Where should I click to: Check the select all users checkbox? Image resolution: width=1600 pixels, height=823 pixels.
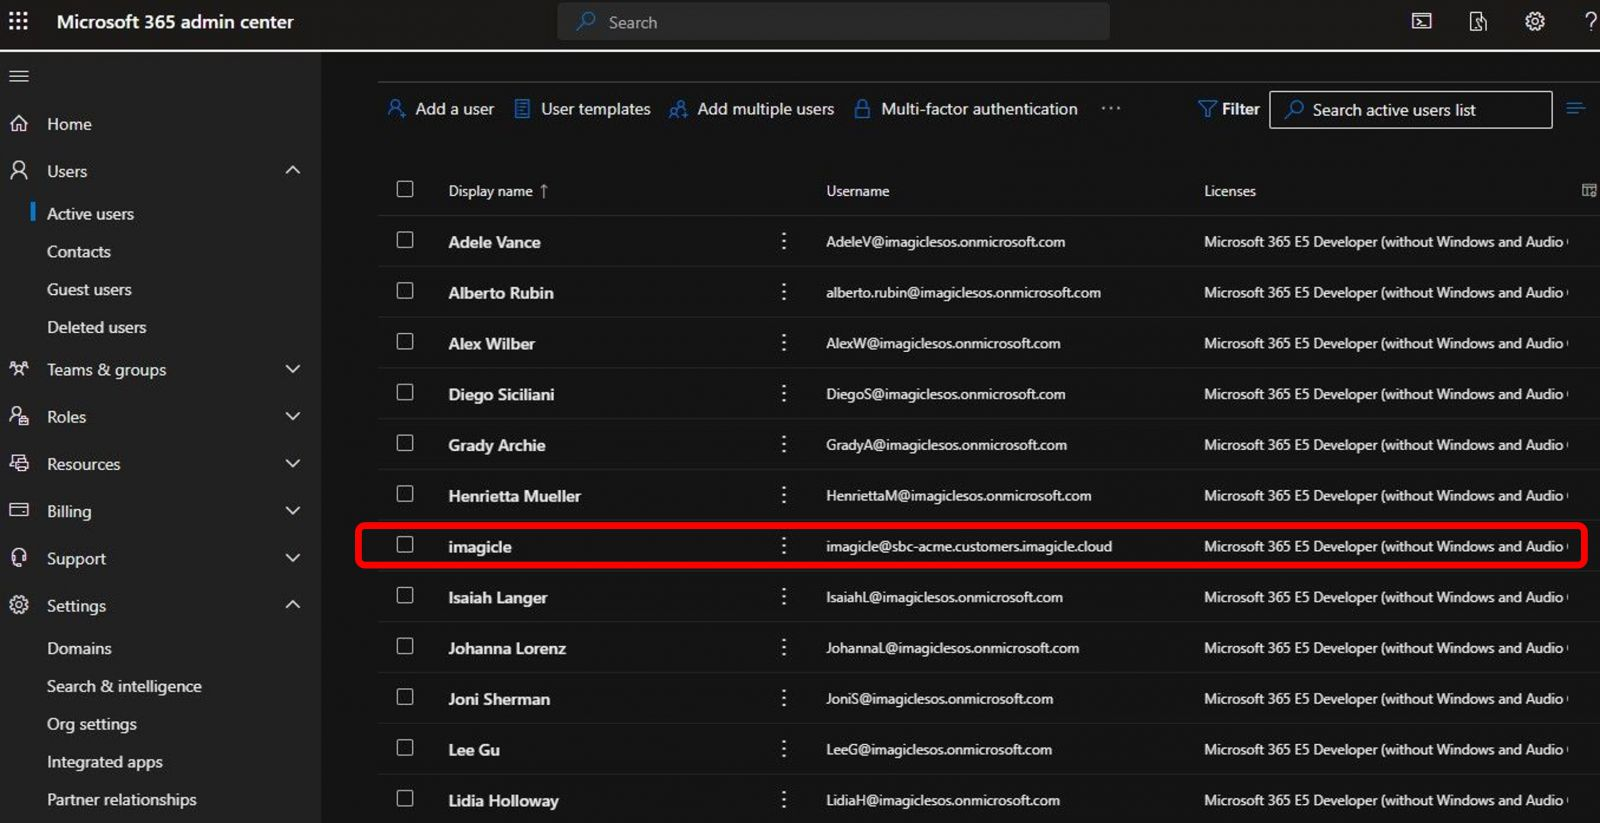tap(405, 189)
